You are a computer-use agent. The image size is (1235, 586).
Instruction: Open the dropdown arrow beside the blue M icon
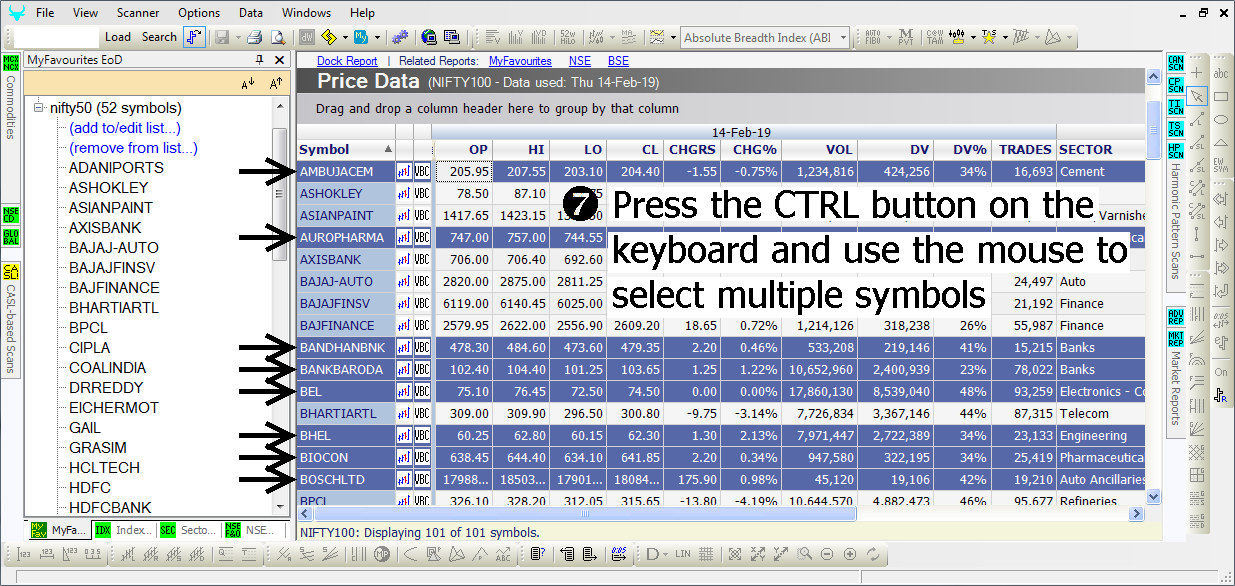tap(376, 37)
